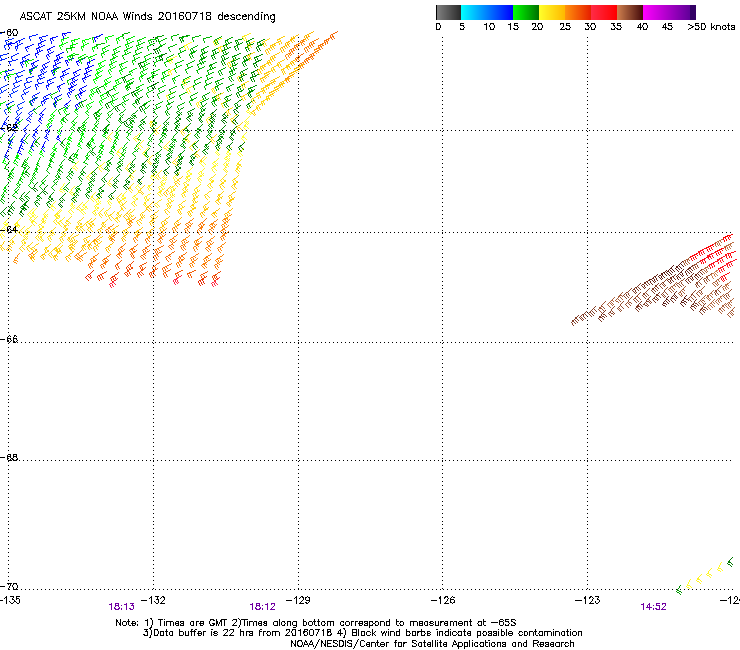Click the '10' label under the color bar
The image size is (740, 650).
[x=489, y=27]
